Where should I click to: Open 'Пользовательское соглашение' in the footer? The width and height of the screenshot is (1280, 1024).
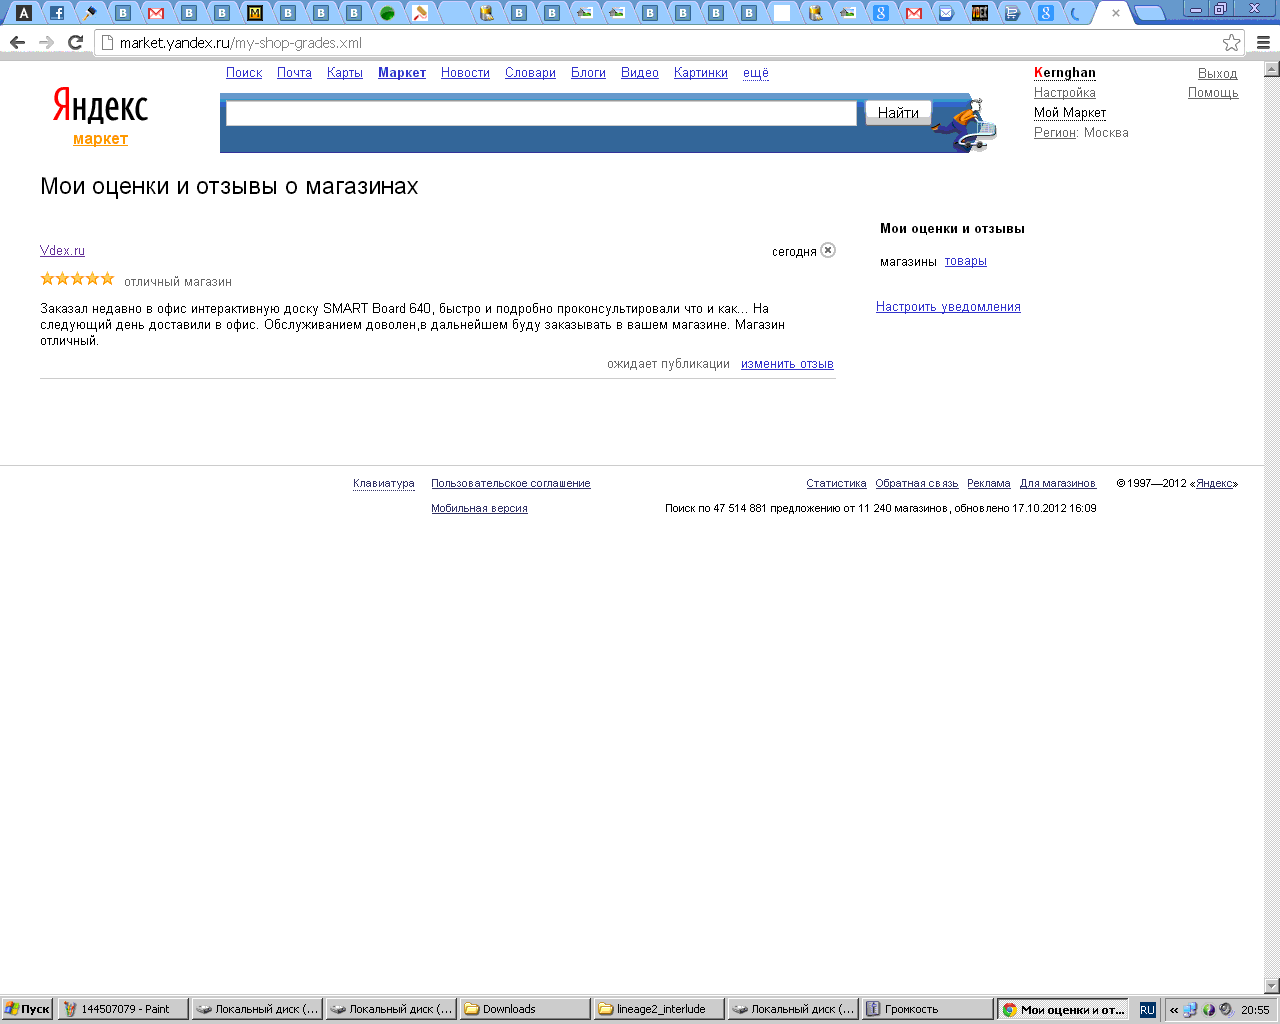[511, 484]
